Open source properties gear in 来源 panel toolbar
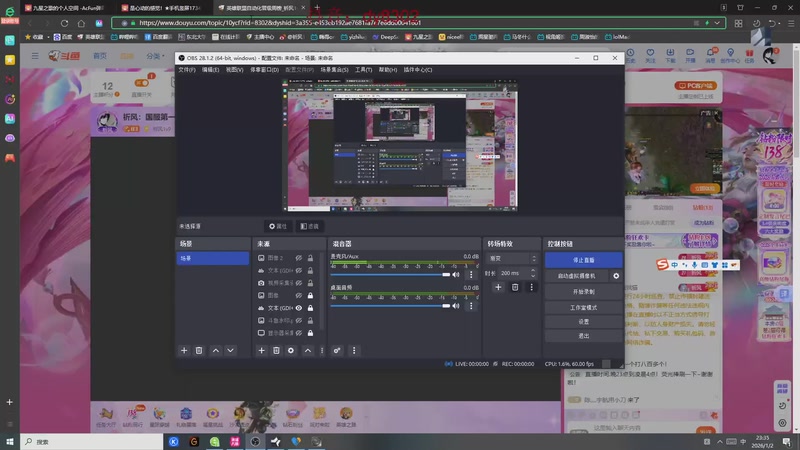This screenshot has width=800, height=450. point(291,351)
